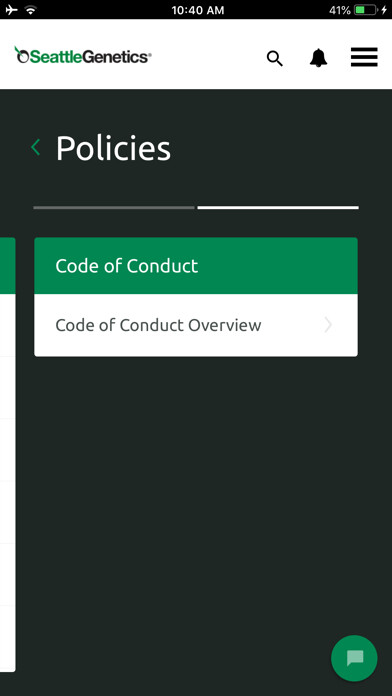The width and height of the screenshot is (392, 696).
Task: Select the Code of Conduct green header
Action: pyautogui.click(x=196, y=265)
